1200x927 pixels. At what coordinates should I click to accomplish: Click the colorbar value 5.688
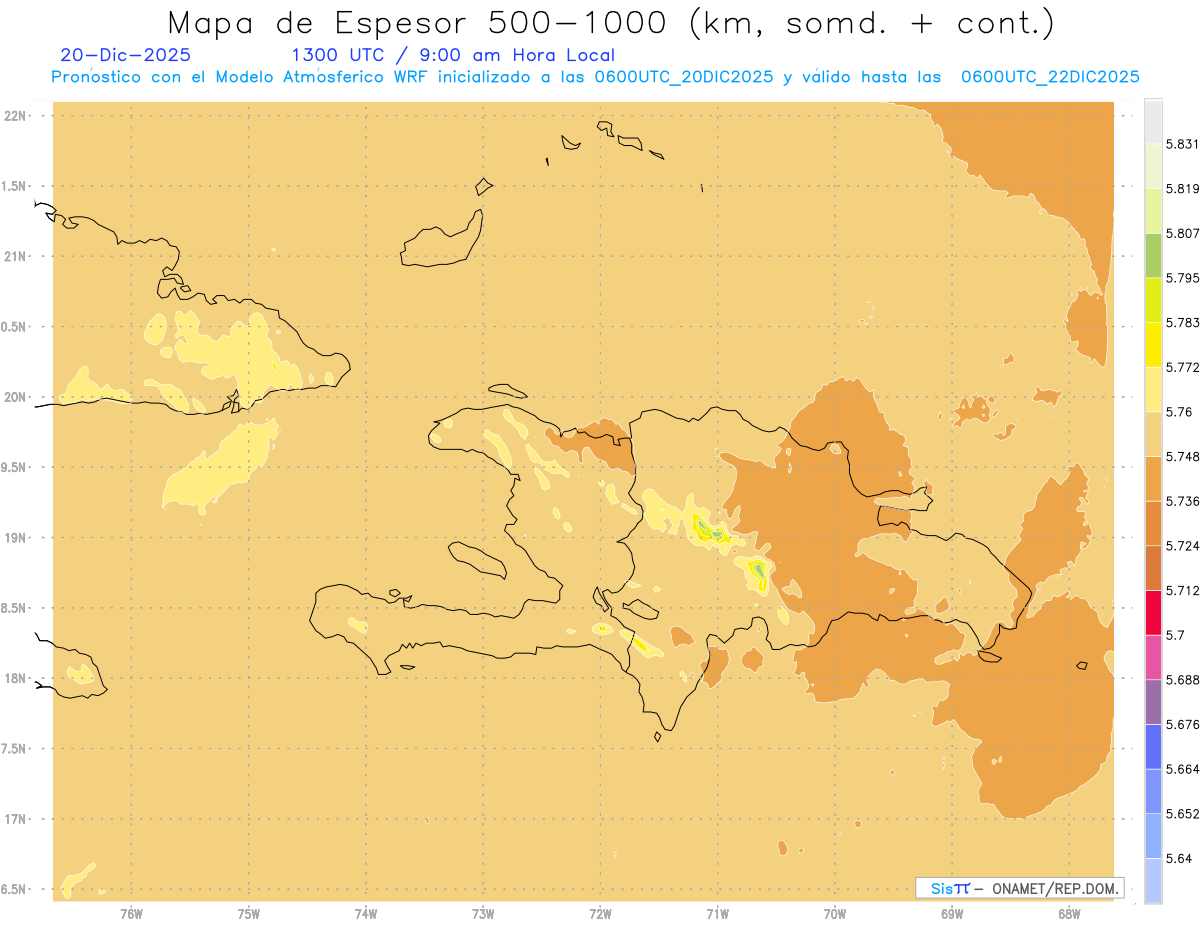[1183, 680]
